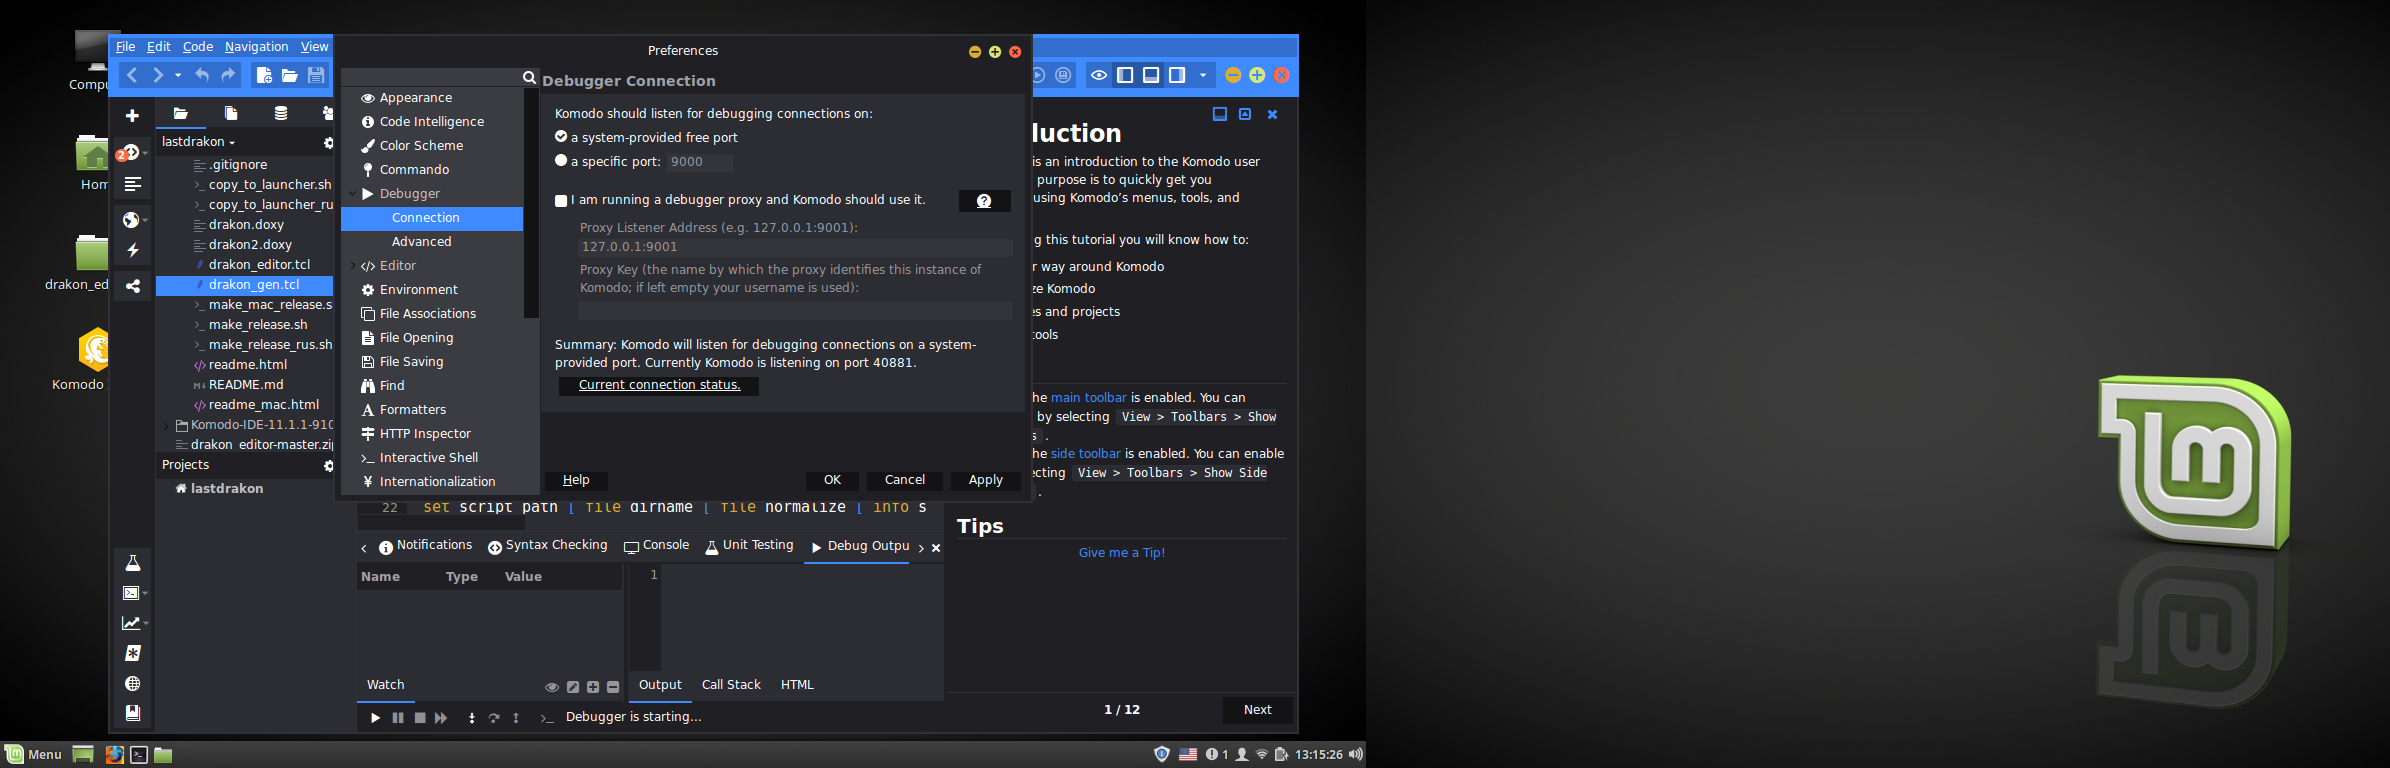Toggle right pane visibility button

click(x=1177, y=75)
